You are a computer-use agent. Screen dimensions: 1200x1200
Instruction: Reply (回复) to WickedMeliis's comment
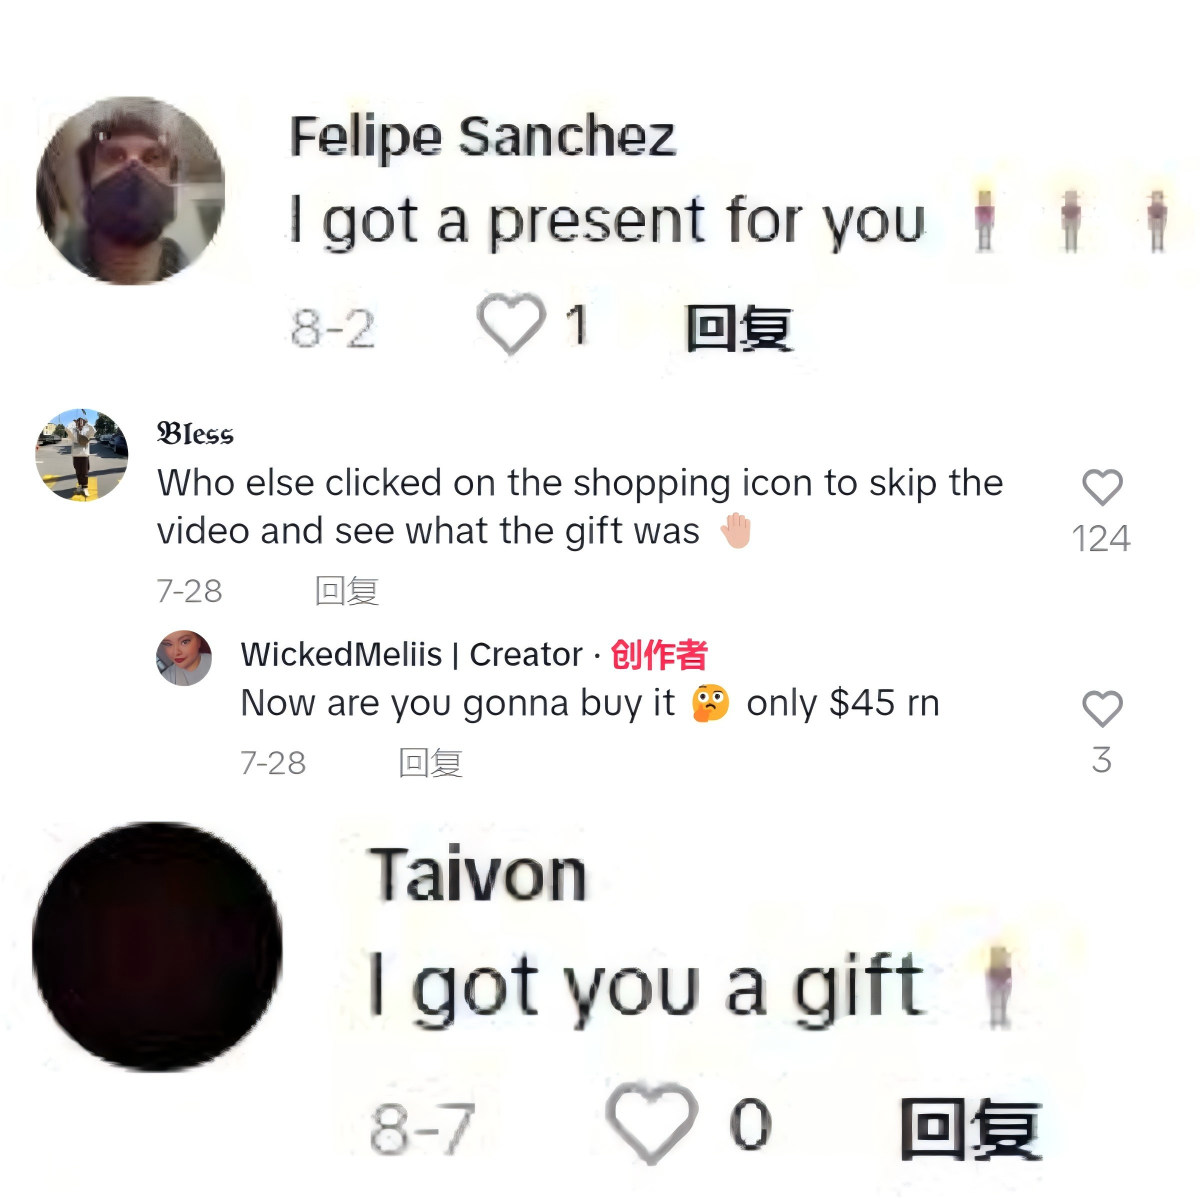tap(431, 763)
